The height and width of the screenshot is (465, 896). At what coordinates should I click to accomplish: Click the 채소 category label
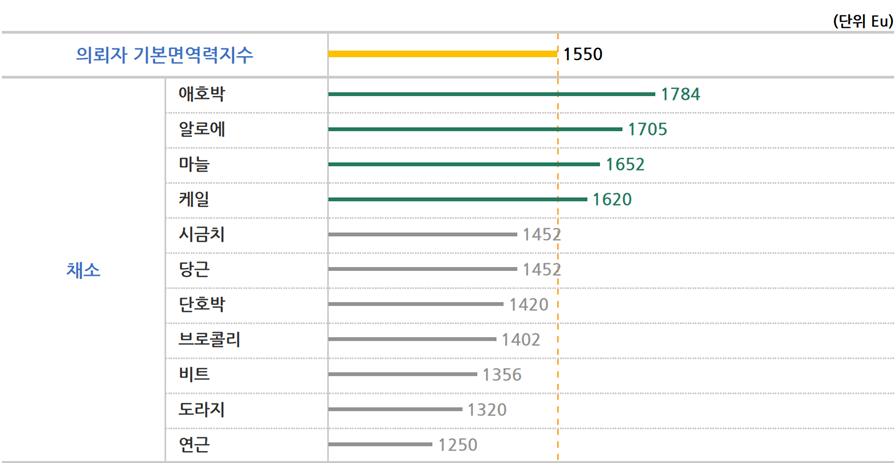pos(83,270)
